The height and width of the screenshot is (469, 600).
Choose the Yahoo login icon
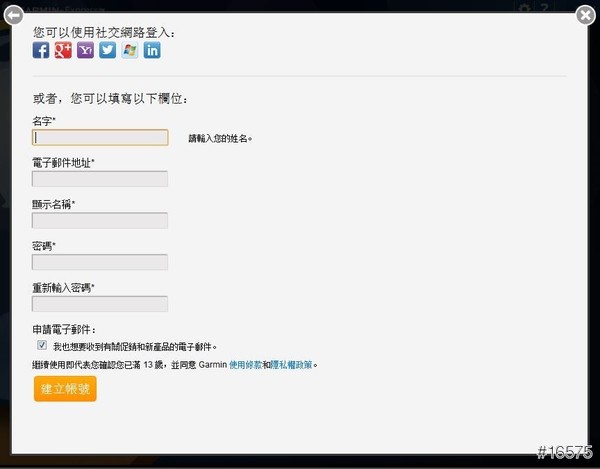click(x=85, y=50)
